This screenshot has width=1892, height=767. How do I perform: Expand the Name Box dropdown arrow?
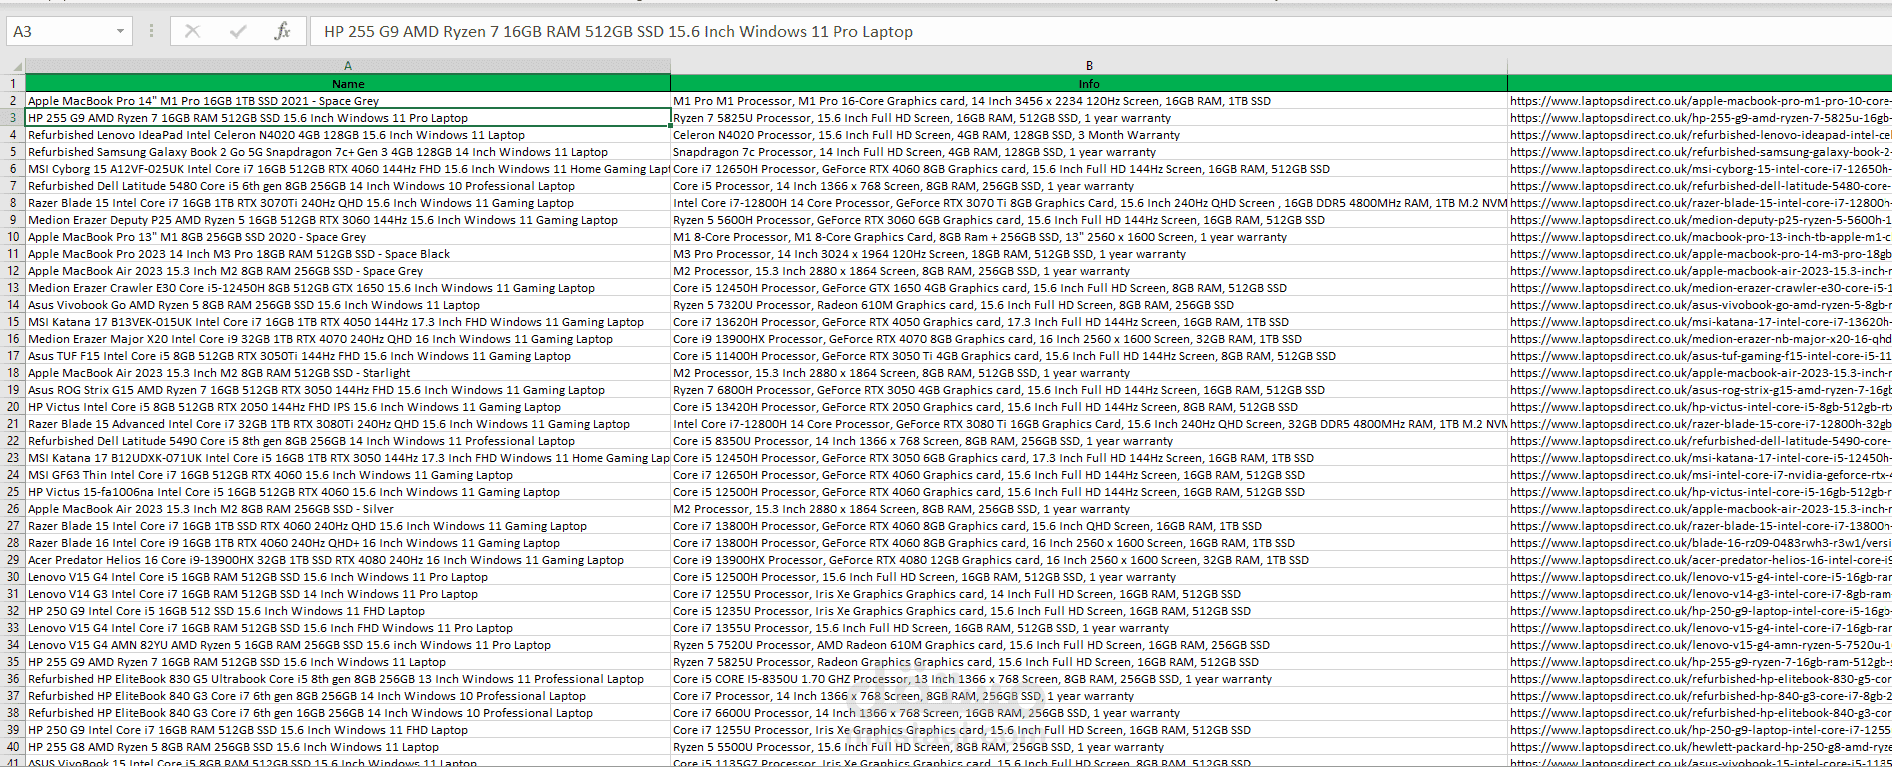click(120, 31)
